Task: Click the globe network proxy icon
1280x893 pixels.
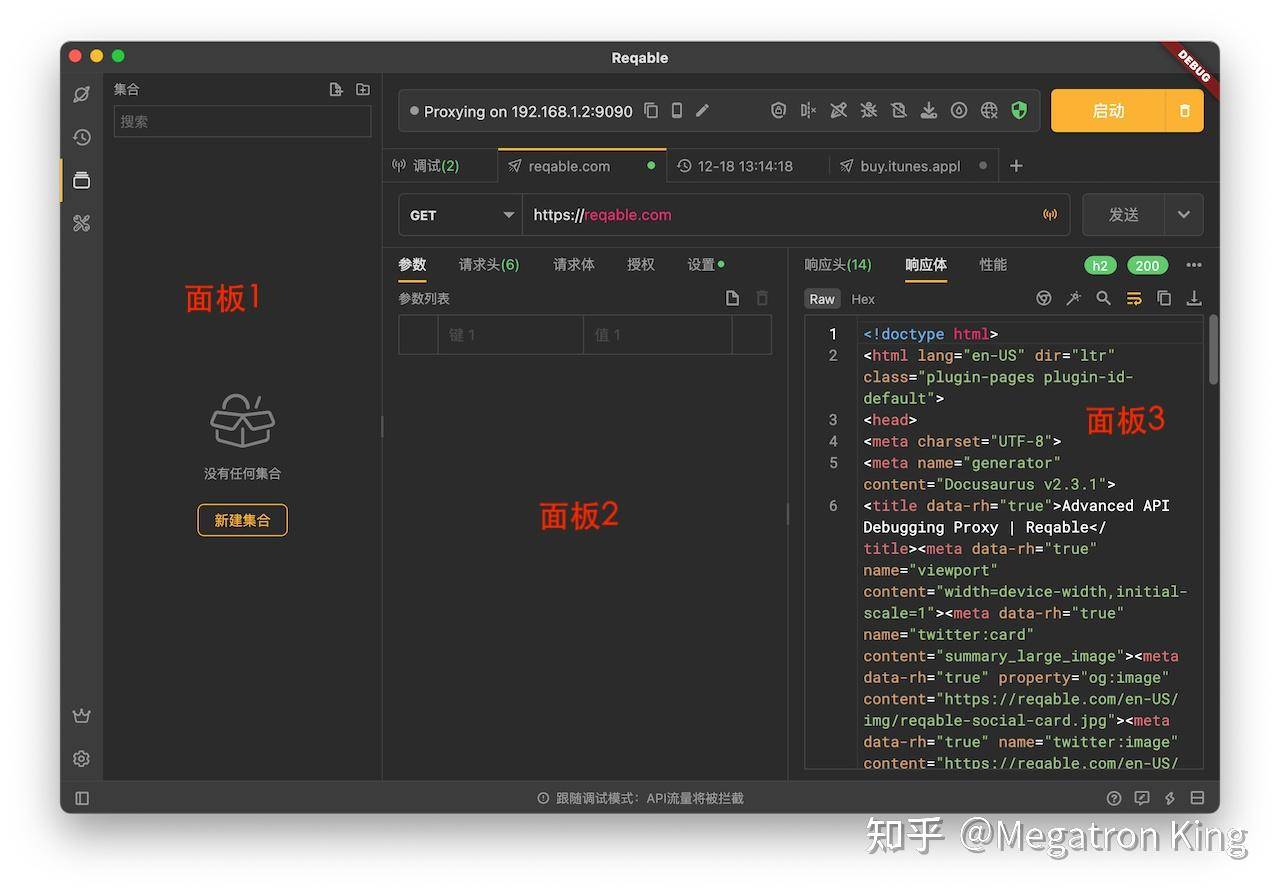Action: click(989, 111)
